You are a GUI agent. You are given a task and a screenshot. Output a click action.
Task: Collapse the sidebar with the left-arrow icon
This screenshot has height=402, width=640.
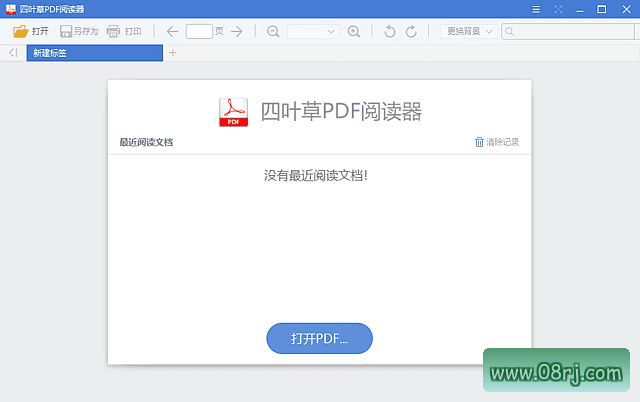(13, 53)
